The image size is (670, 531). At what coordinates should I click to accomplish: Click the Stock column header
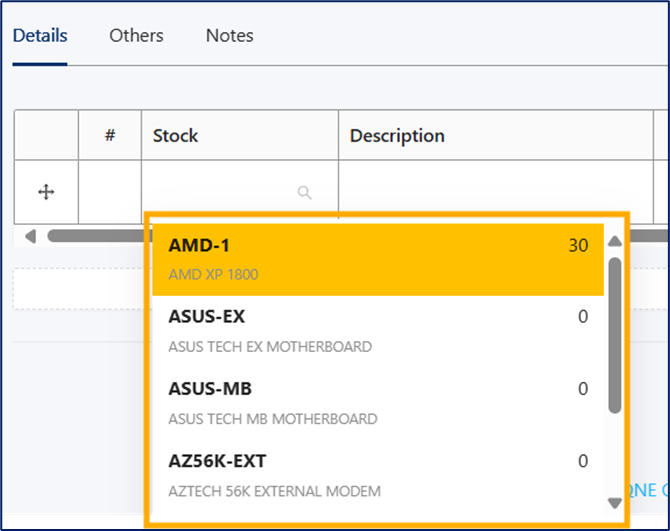click(240, 135)
